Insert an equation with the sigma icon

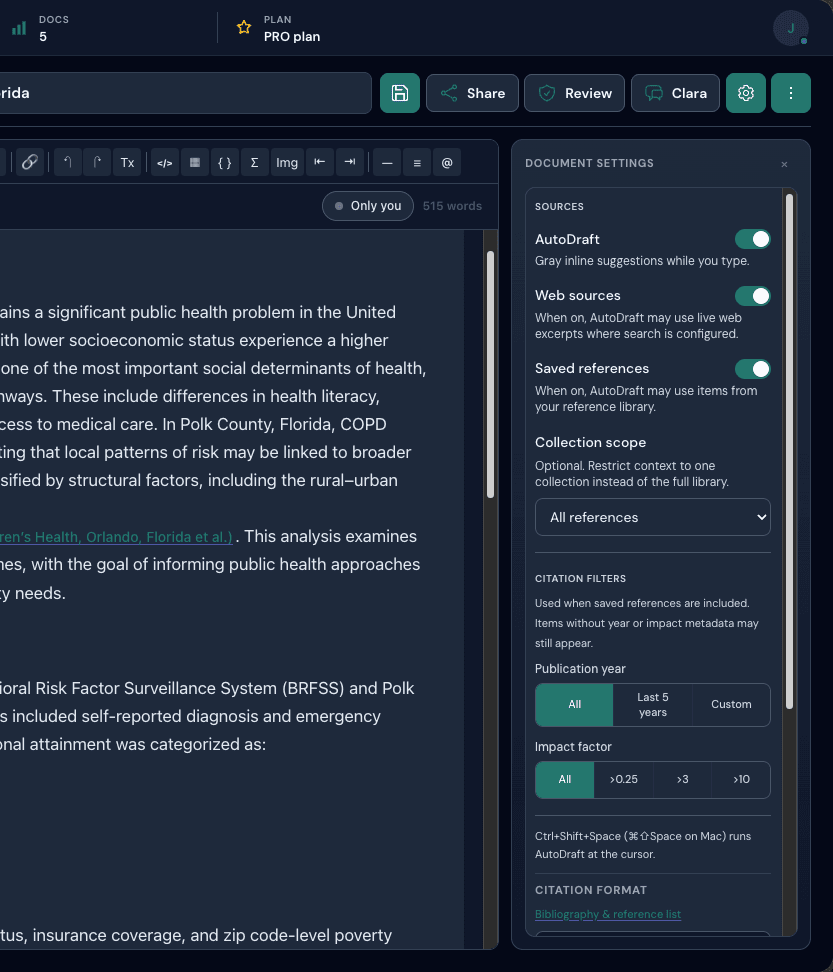(256, 162)
